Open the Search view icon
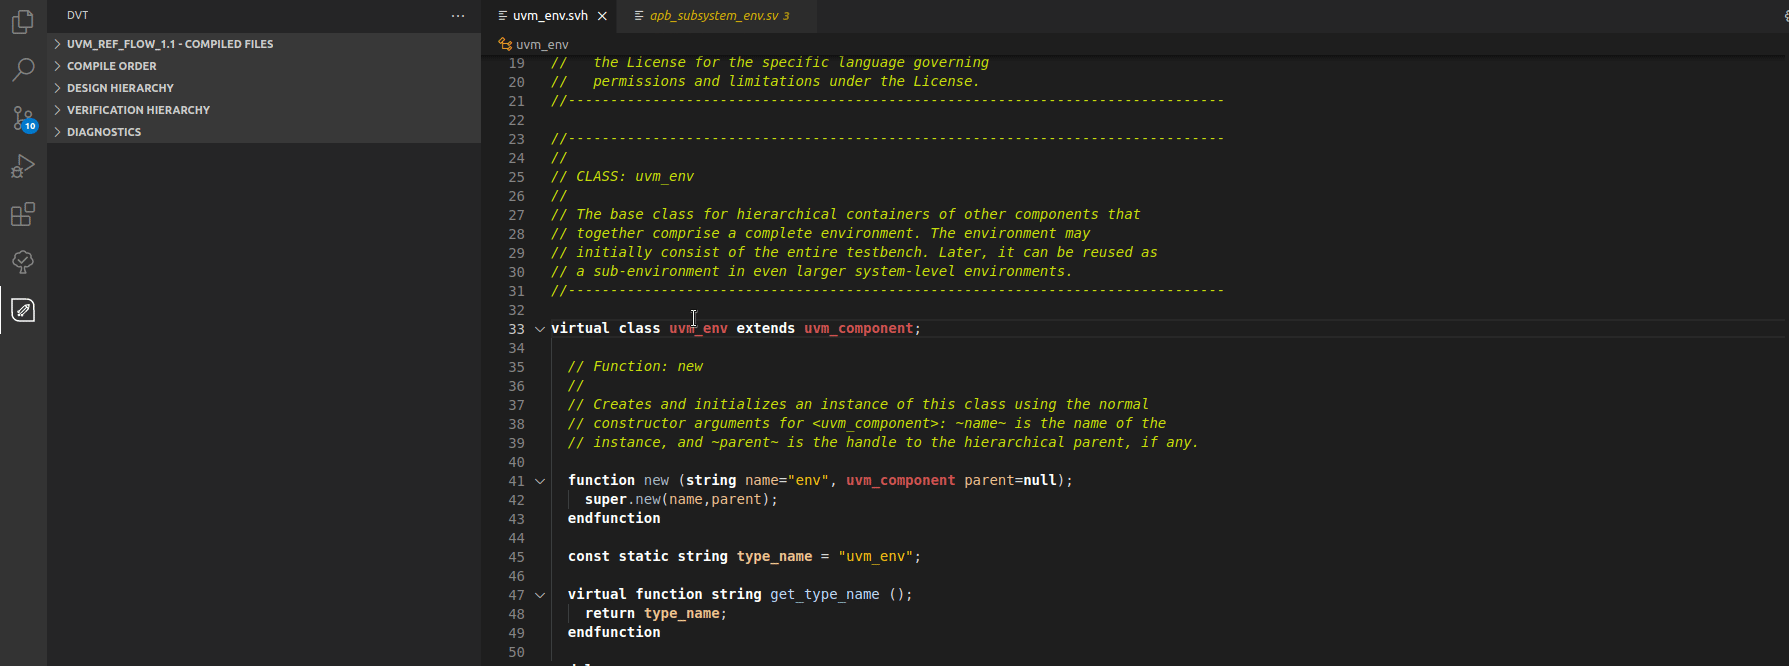The width and height of the screenshot is (1789, 666). pos(23,69)
